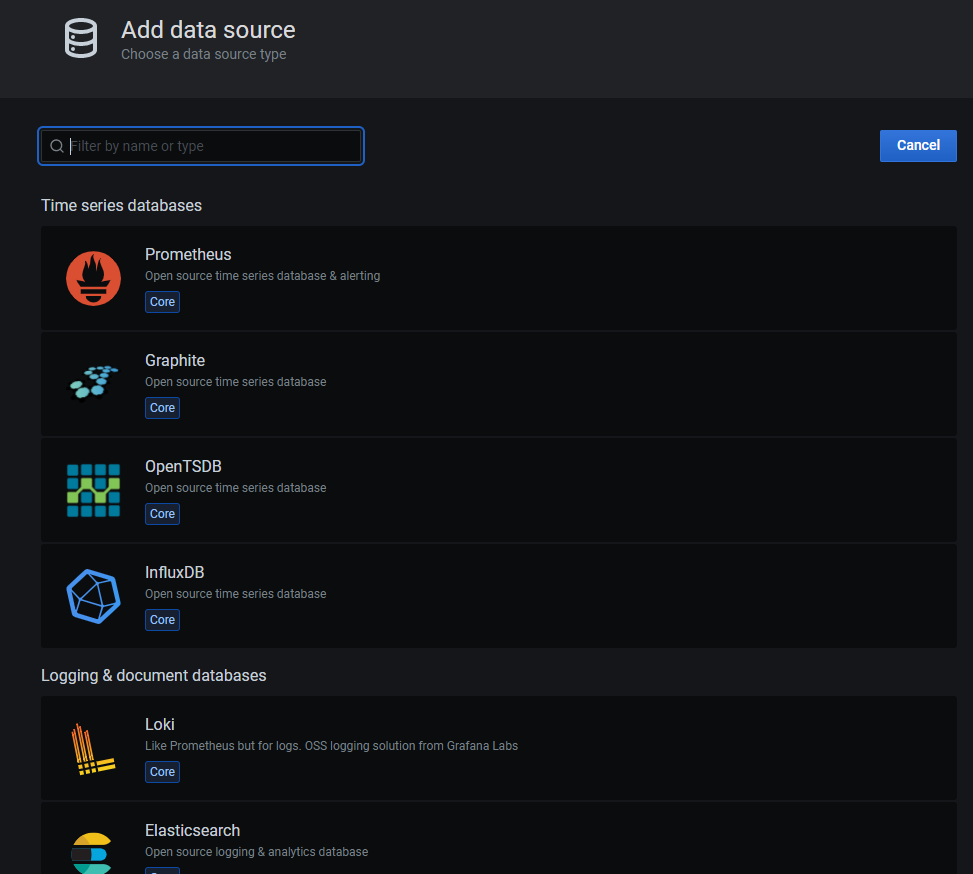Screen dimensions: 973x874
Task: Click OpenTSDB's 'Open source time series database' description
Action: pos(236,488)
